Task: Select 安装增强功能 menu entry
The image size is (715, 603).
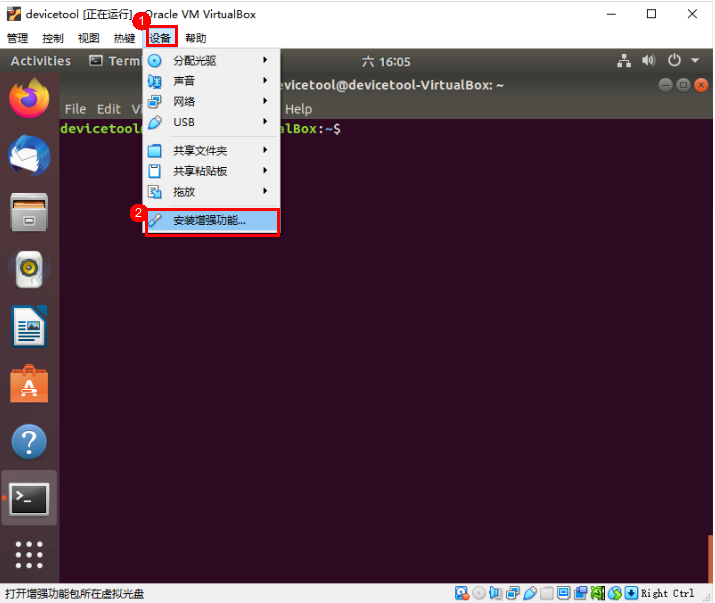Action: [211, 220]
